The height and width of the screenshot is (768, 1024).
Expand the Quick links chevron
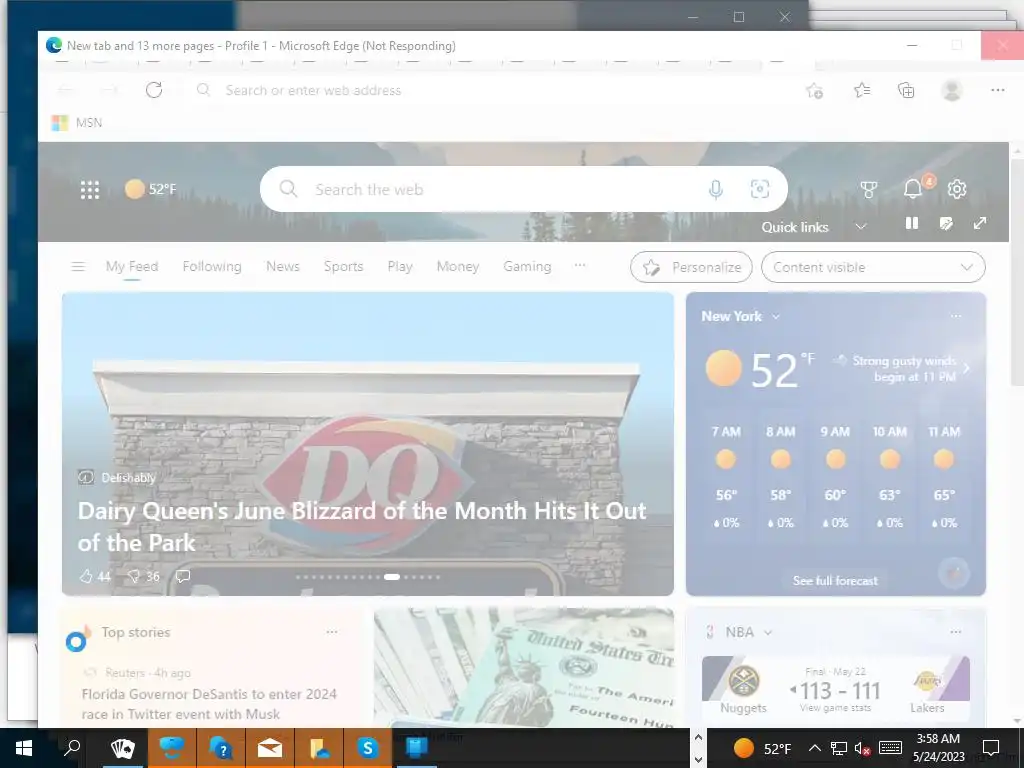pyautogui.click(x=861, y=227)
